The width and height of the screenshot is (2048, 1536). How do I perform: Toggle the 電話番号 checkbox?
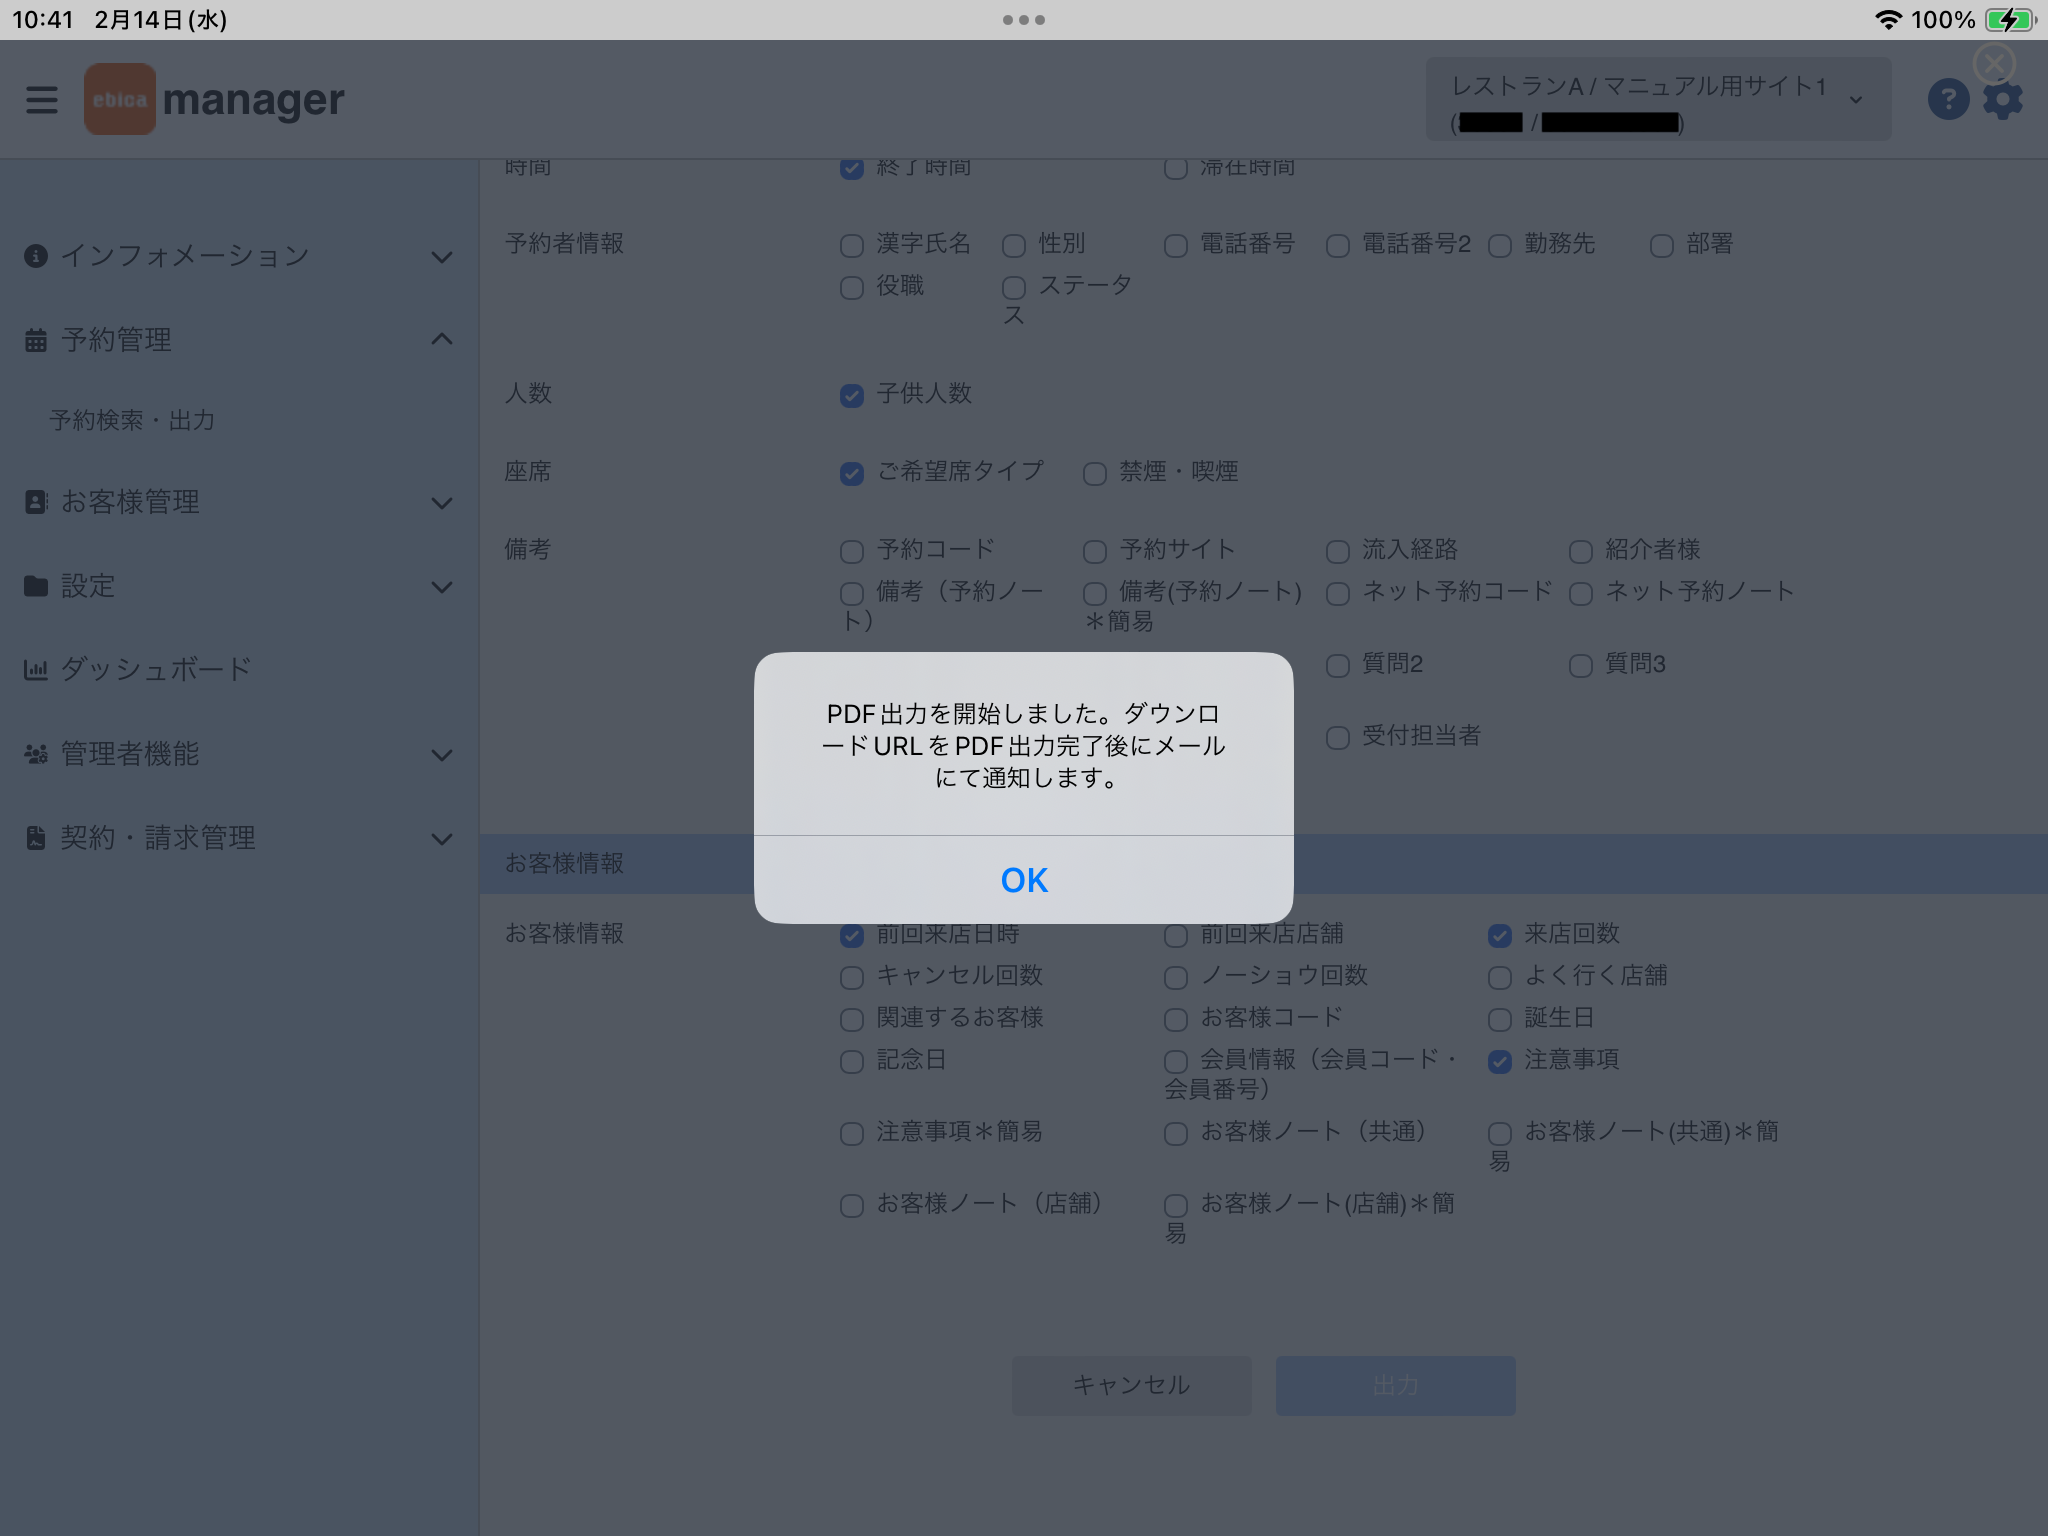coord(1176,246)
